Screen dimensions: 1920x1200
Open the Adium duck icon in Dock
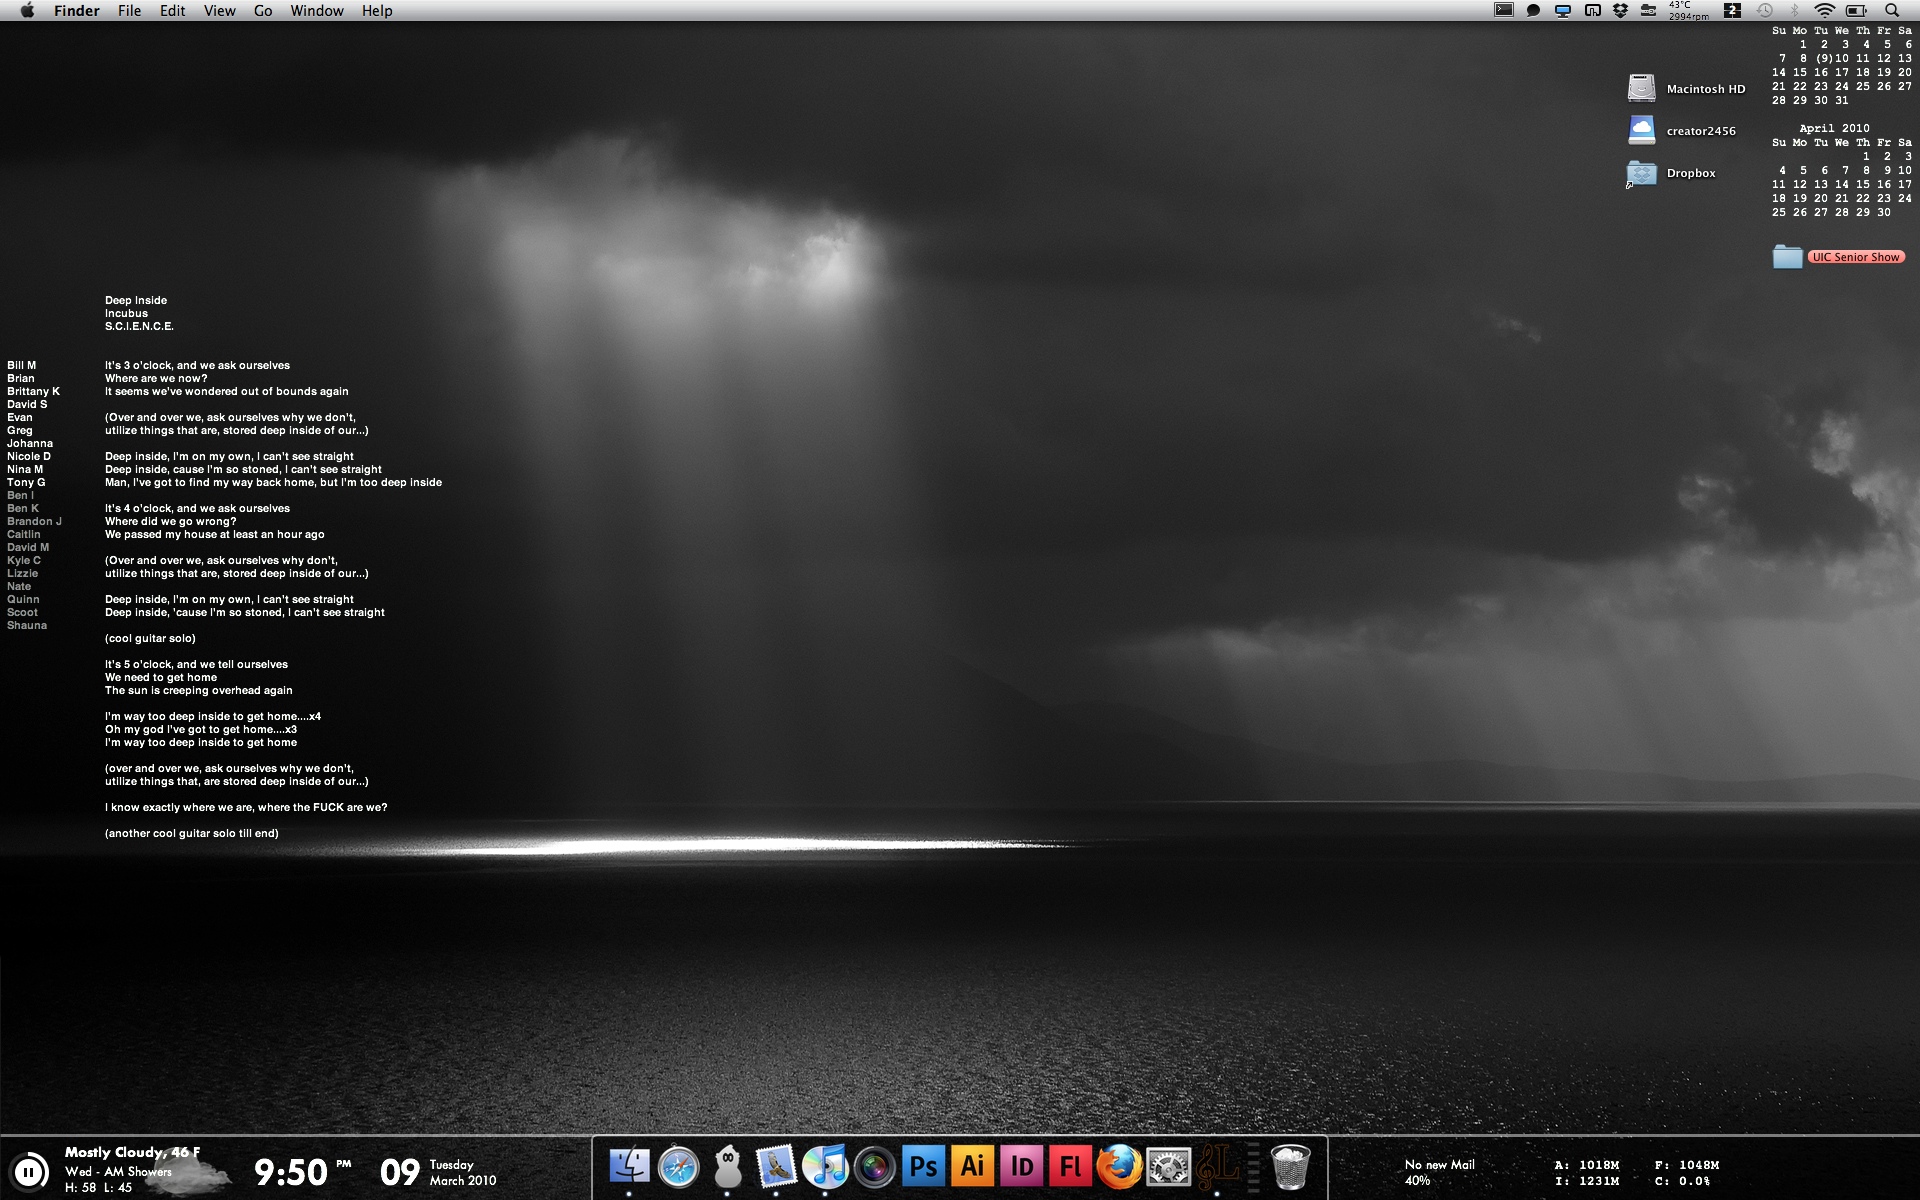pos(727,1166)
